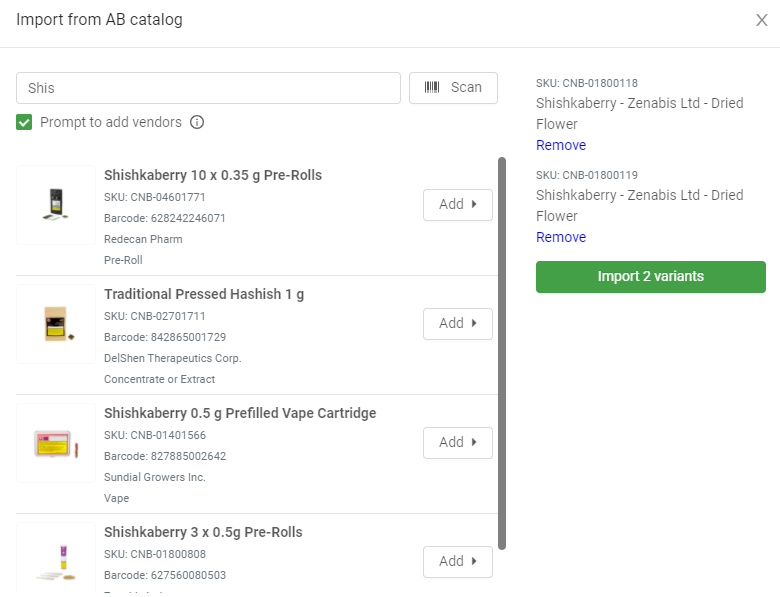Expand Add for Shishkaberry 3 x 0.5g Pre-Rolls
780x597 pixels.
457,561
